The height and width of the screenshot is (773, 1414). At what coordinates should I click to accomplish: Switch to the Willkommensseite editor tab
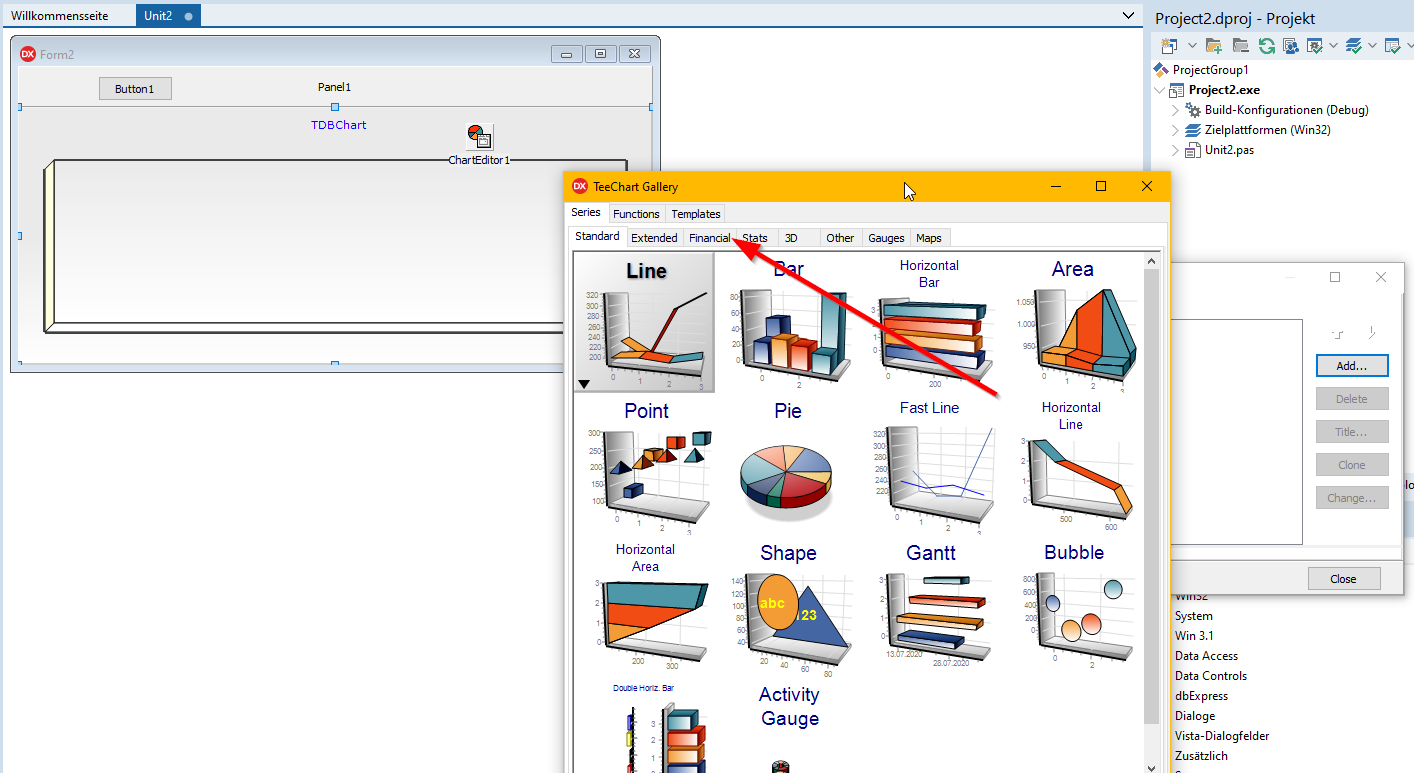(x=60, y=16)
